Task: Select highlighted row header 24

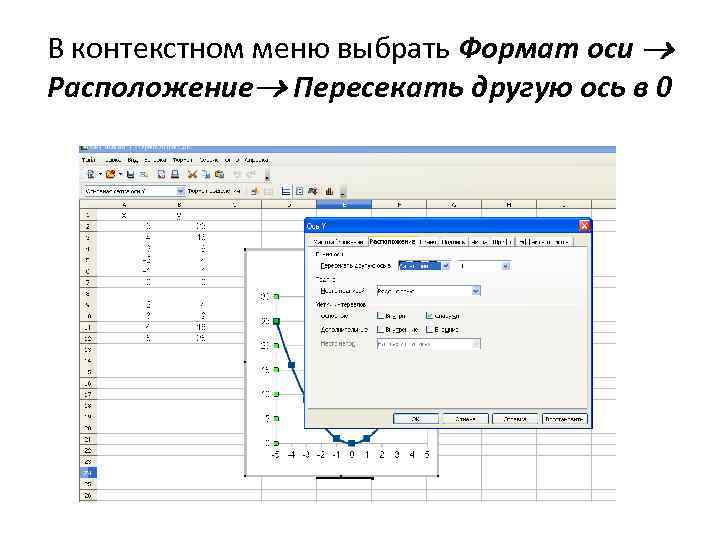Action: pos(88,472)
